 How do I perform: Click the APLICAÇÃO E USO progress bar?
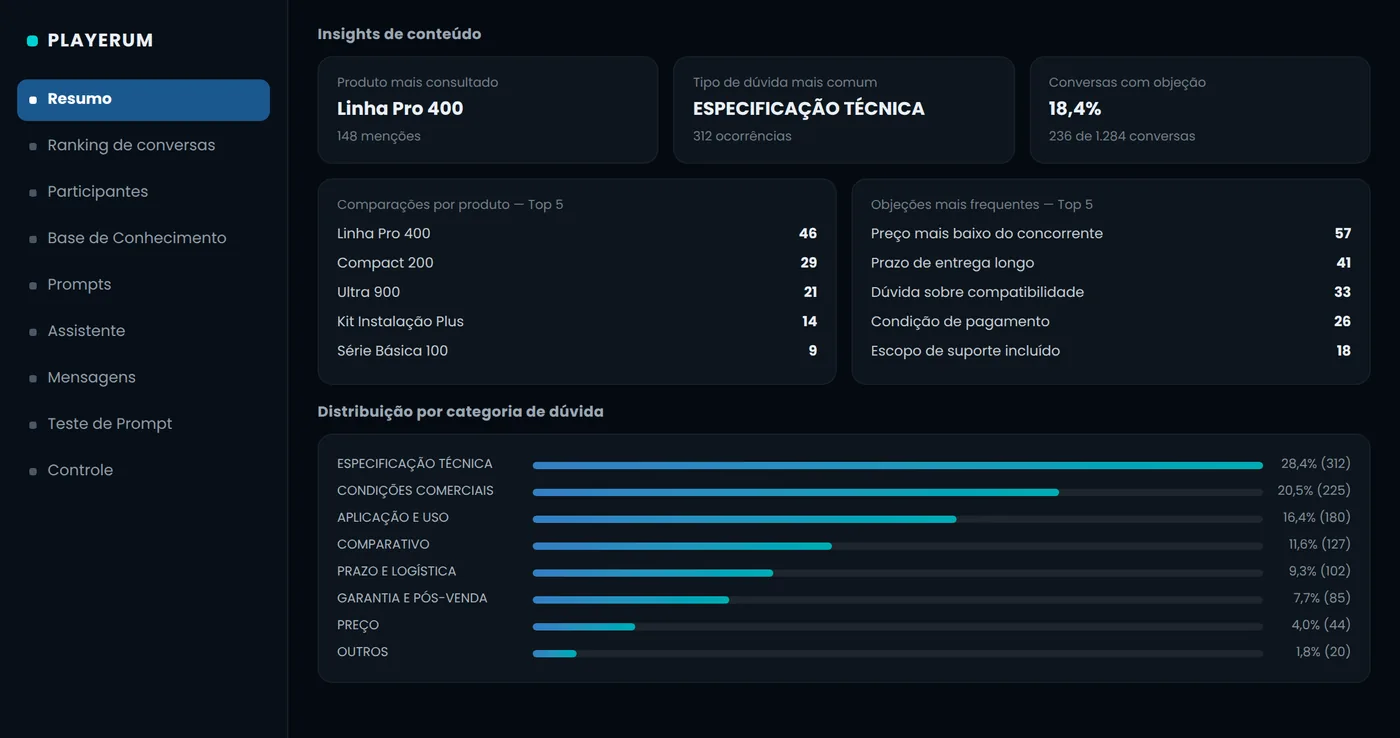(x=898, y=519)
